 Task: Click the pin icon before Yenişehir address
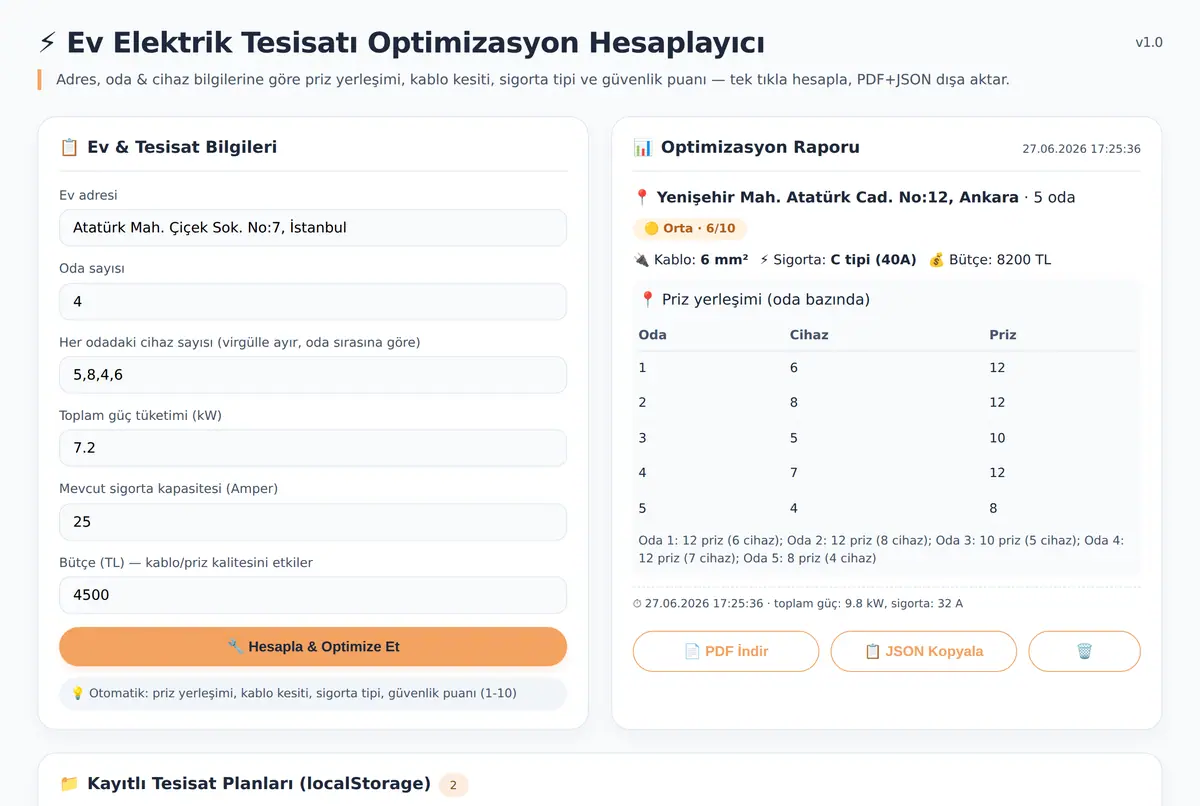click(x=642, y=197)
